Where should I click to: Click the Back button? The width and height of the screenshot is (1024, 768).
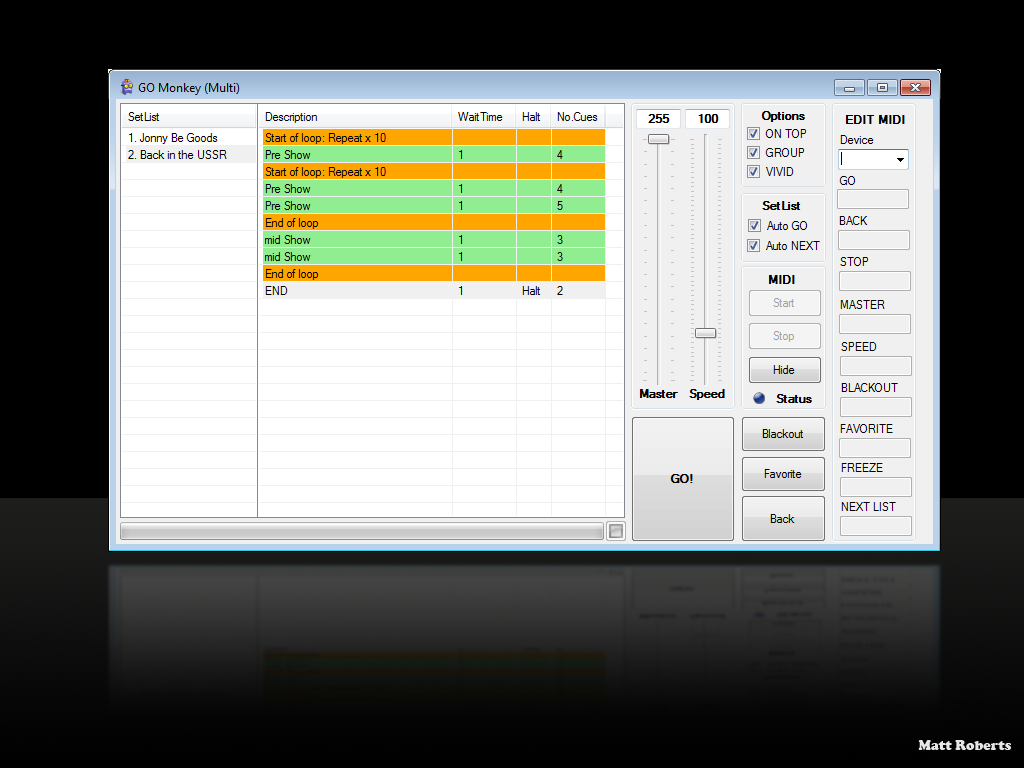pyautogui.click(x=782, y=519)
